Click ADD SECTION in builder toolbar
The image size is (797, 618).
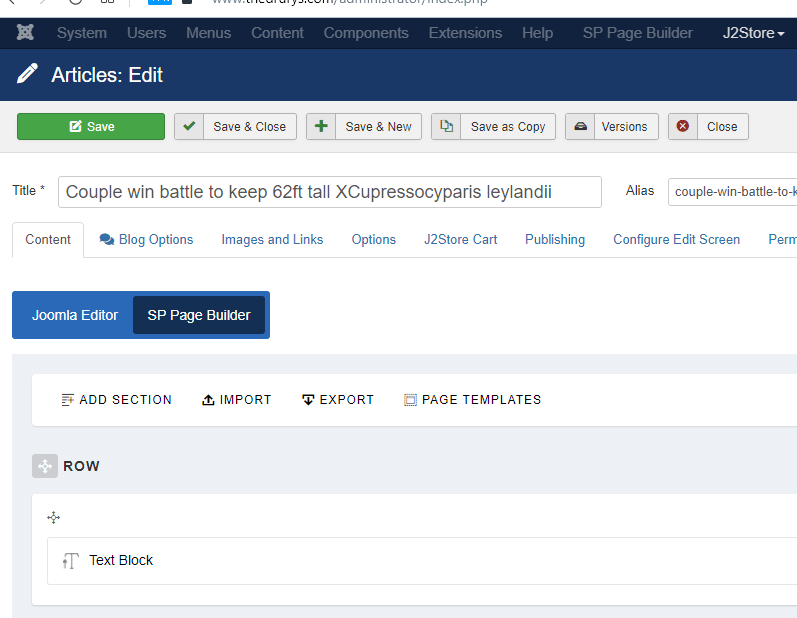pos(116,400)
